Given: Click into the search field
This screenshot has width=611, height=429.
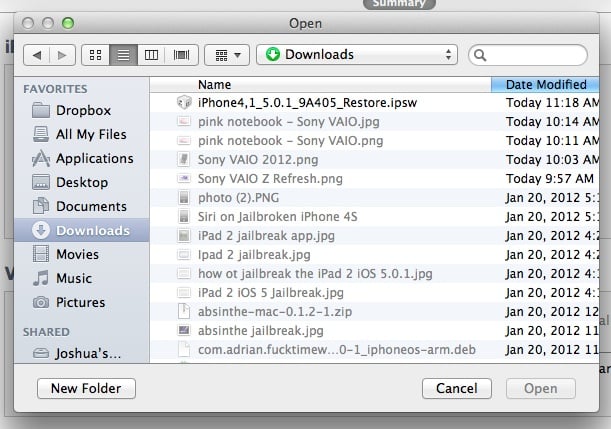Looking at the screenshot, I should 528,55.
